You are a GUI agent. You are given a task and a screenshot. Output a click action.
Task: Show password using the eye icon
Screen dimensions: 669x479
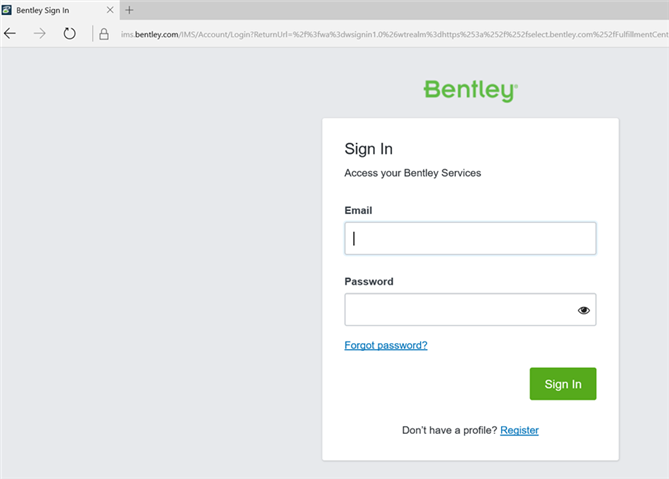tap(584, 310)
